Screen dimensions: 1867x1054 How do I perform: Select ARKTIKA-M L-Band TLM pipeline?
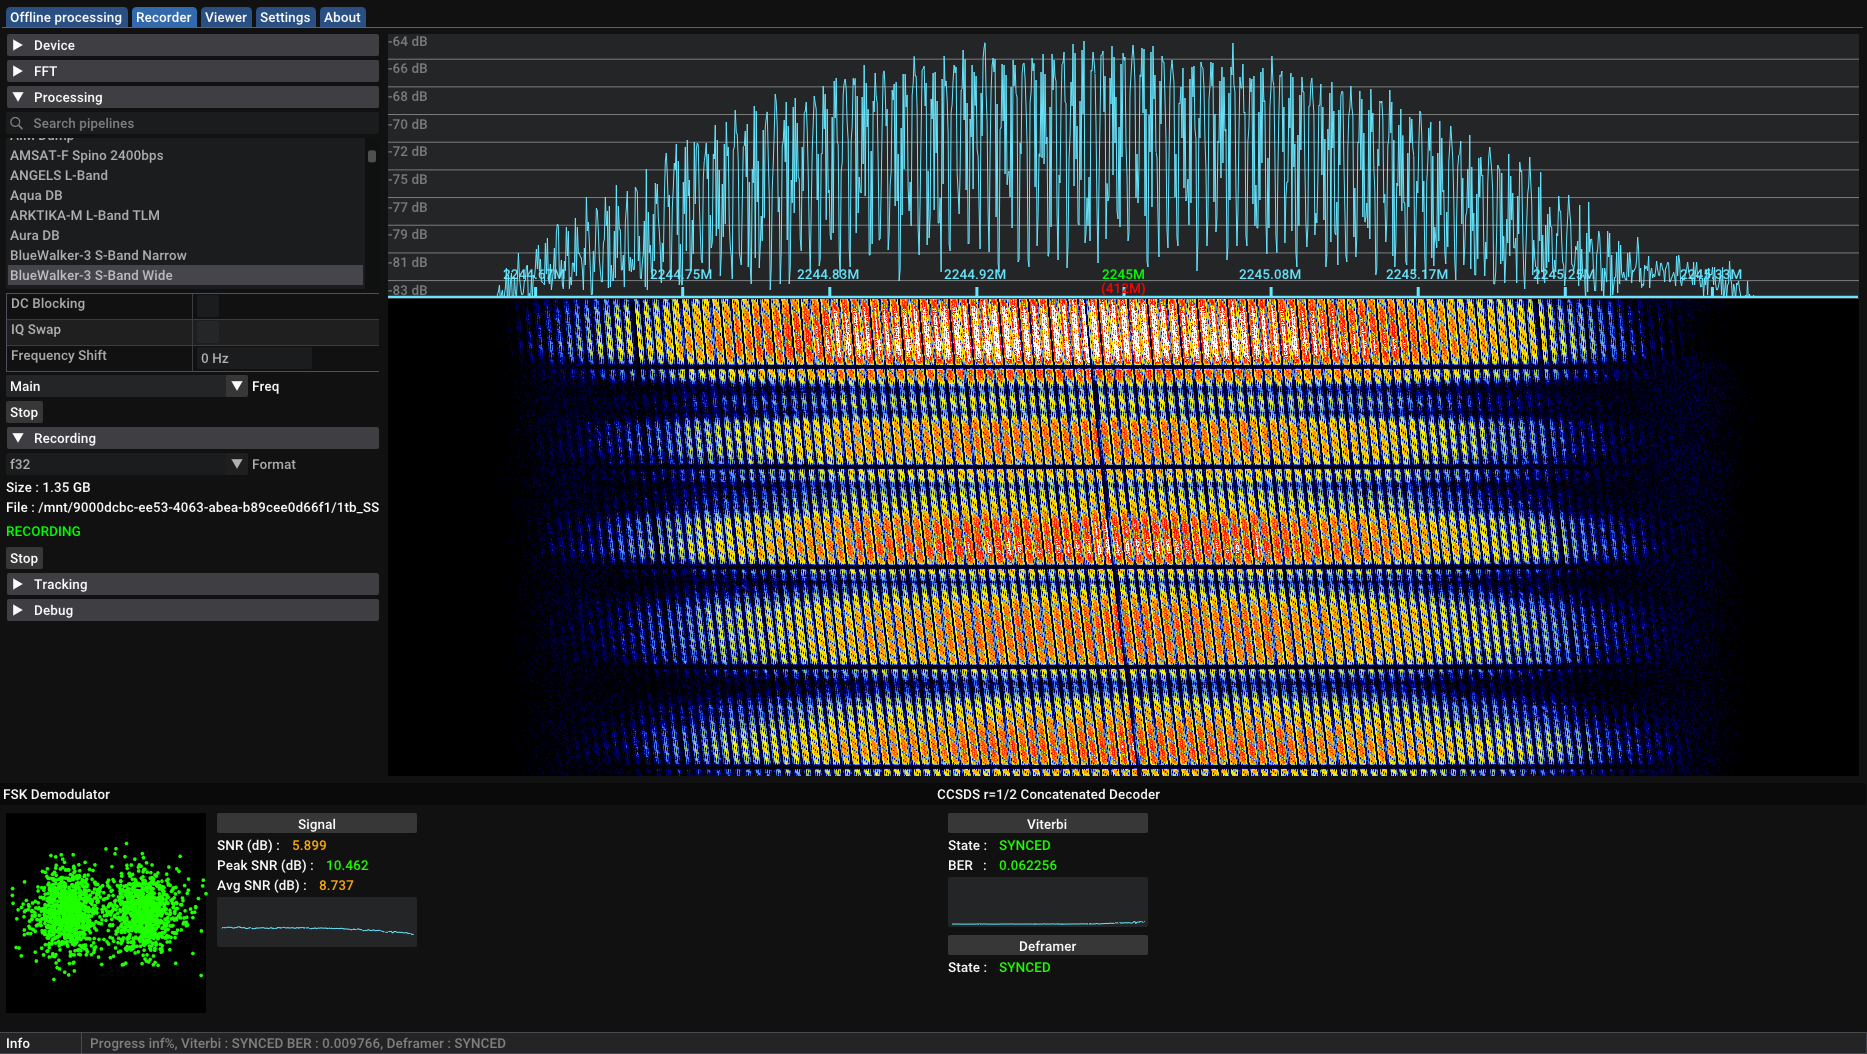coord(85,215)
